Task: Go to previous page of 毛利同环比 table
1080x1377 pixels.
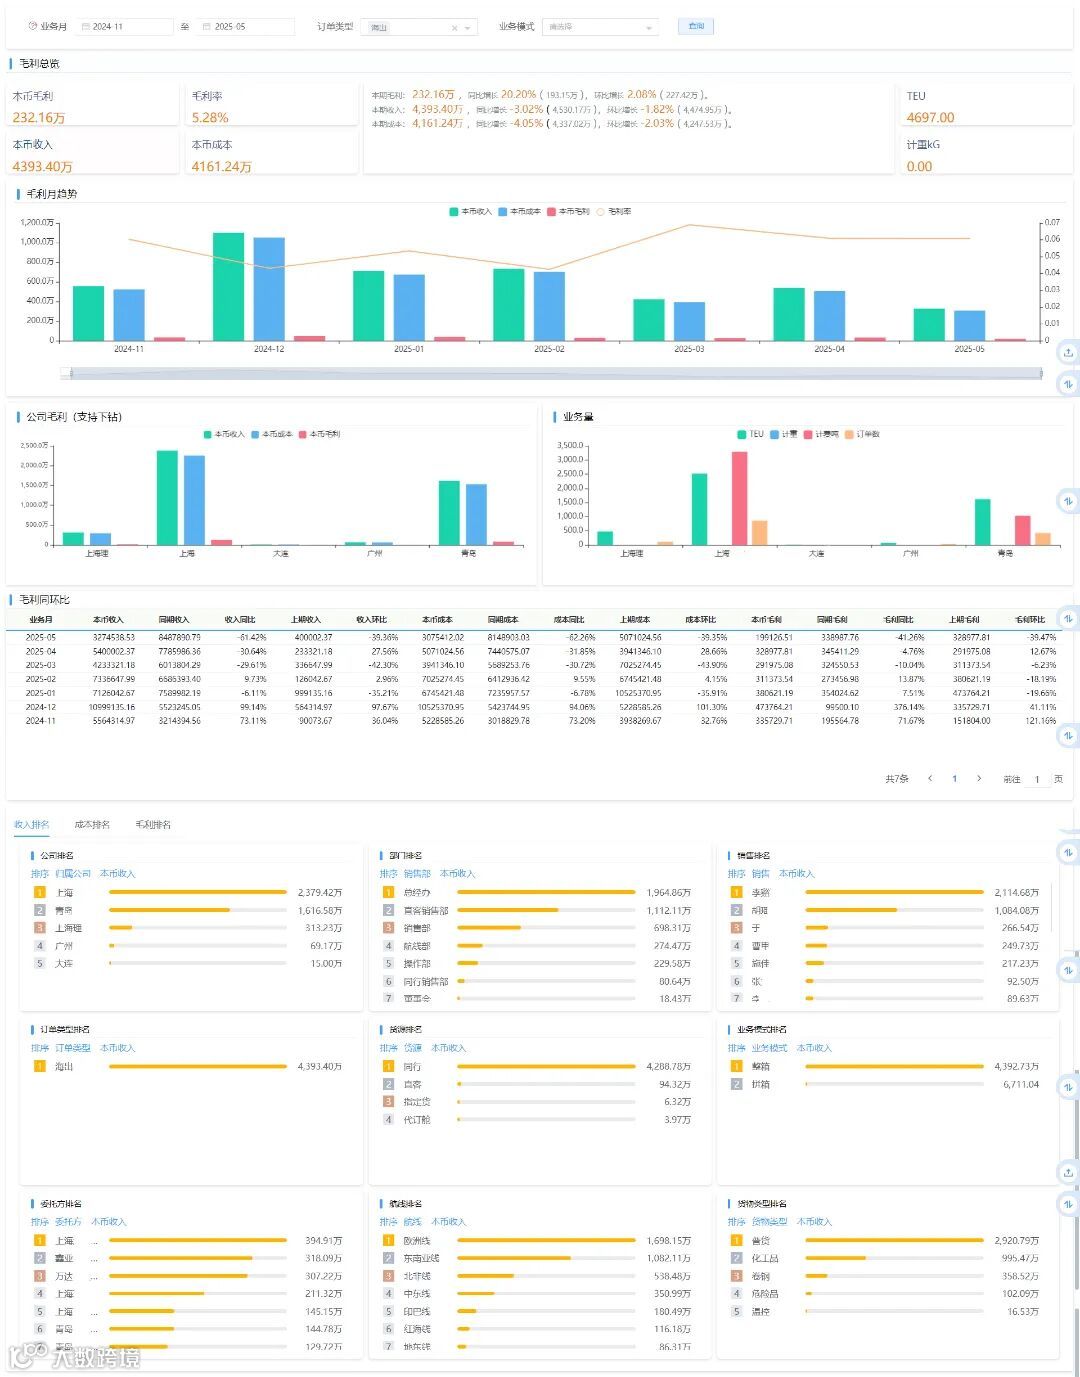Action: pyautogui.click(x=930, y=778)
